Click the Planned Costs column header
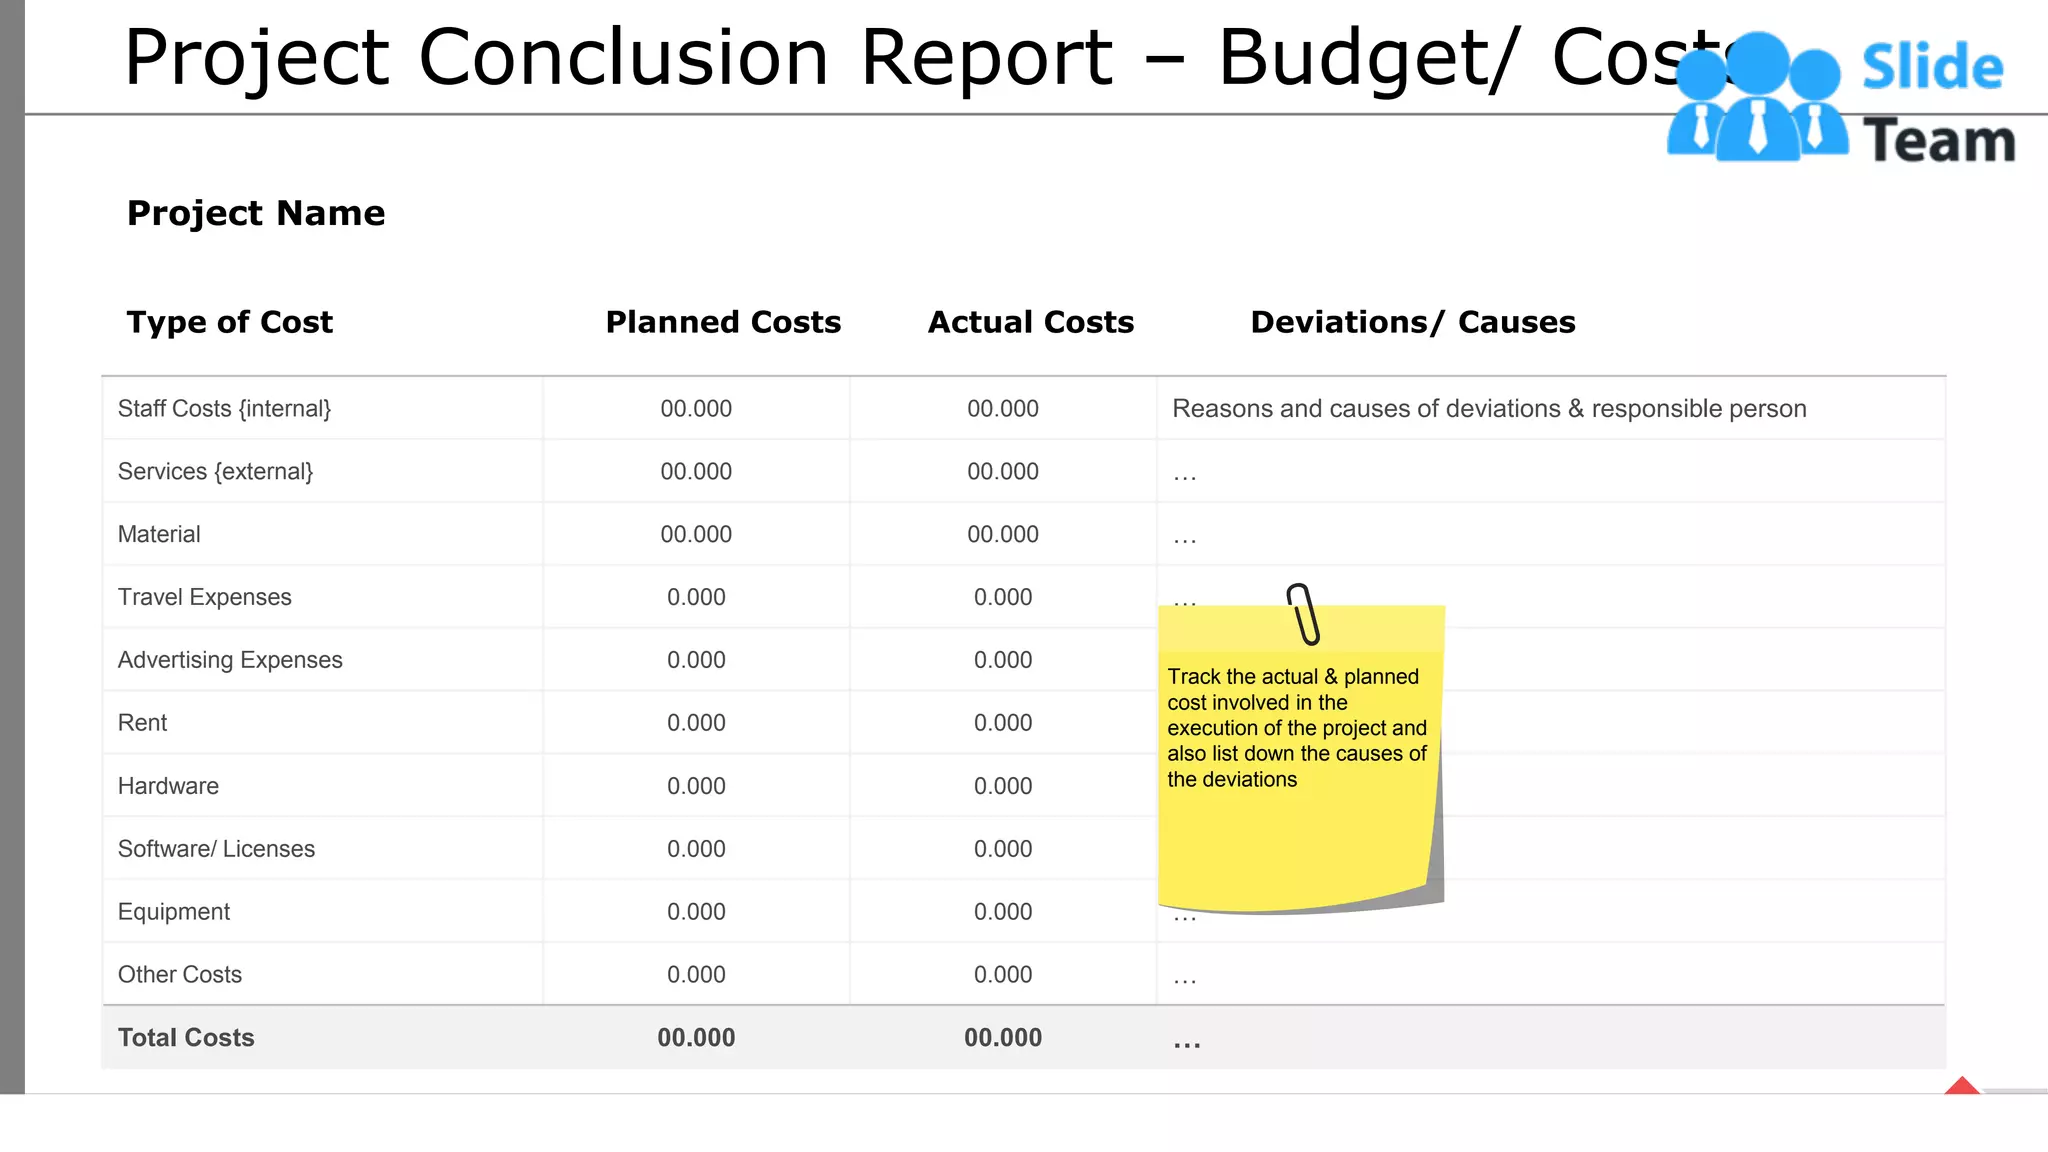Viewport: 2048px width, 1152px height. pos(723,322)
